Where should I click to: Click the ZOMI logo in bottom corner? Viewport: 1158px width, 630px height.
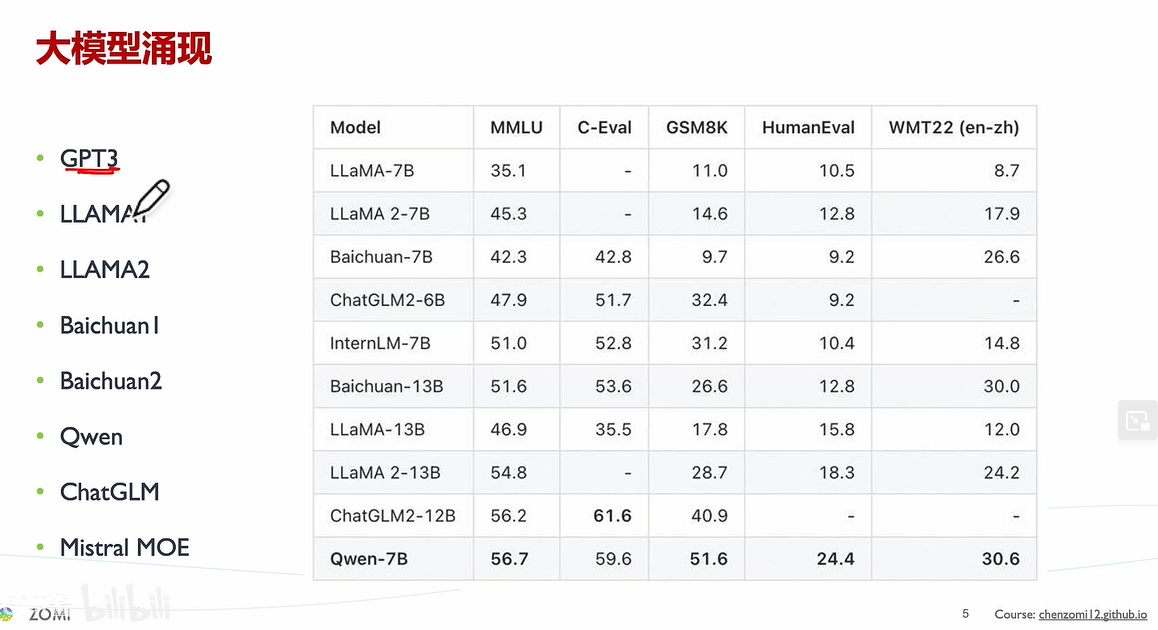pos(42,614)
